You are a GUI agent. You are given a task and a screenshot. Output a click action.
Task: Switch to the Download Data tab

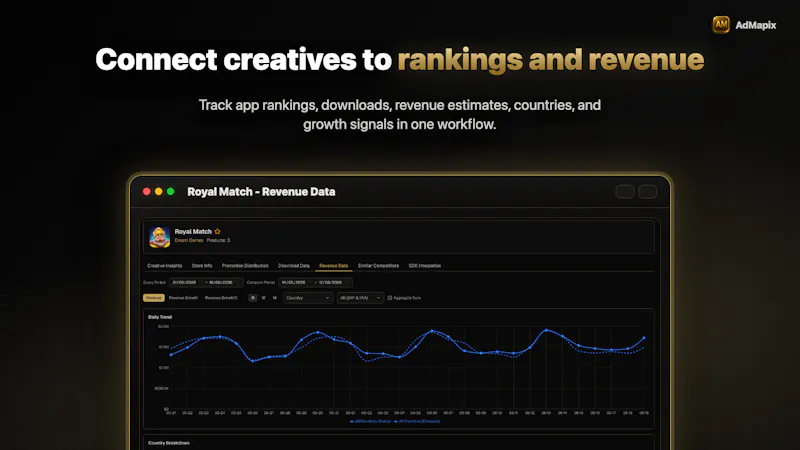pos(294,266)
